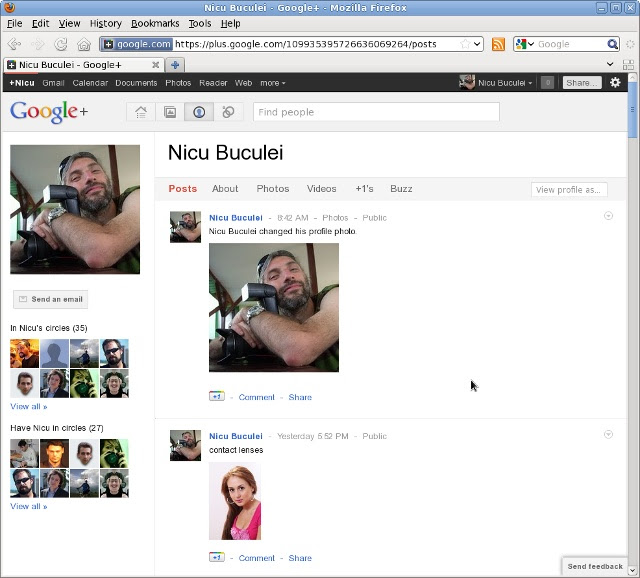Switch to the profile Photos tab
Image resolution: width=640 pixels, height=578 pixels.
pos(273,189)
